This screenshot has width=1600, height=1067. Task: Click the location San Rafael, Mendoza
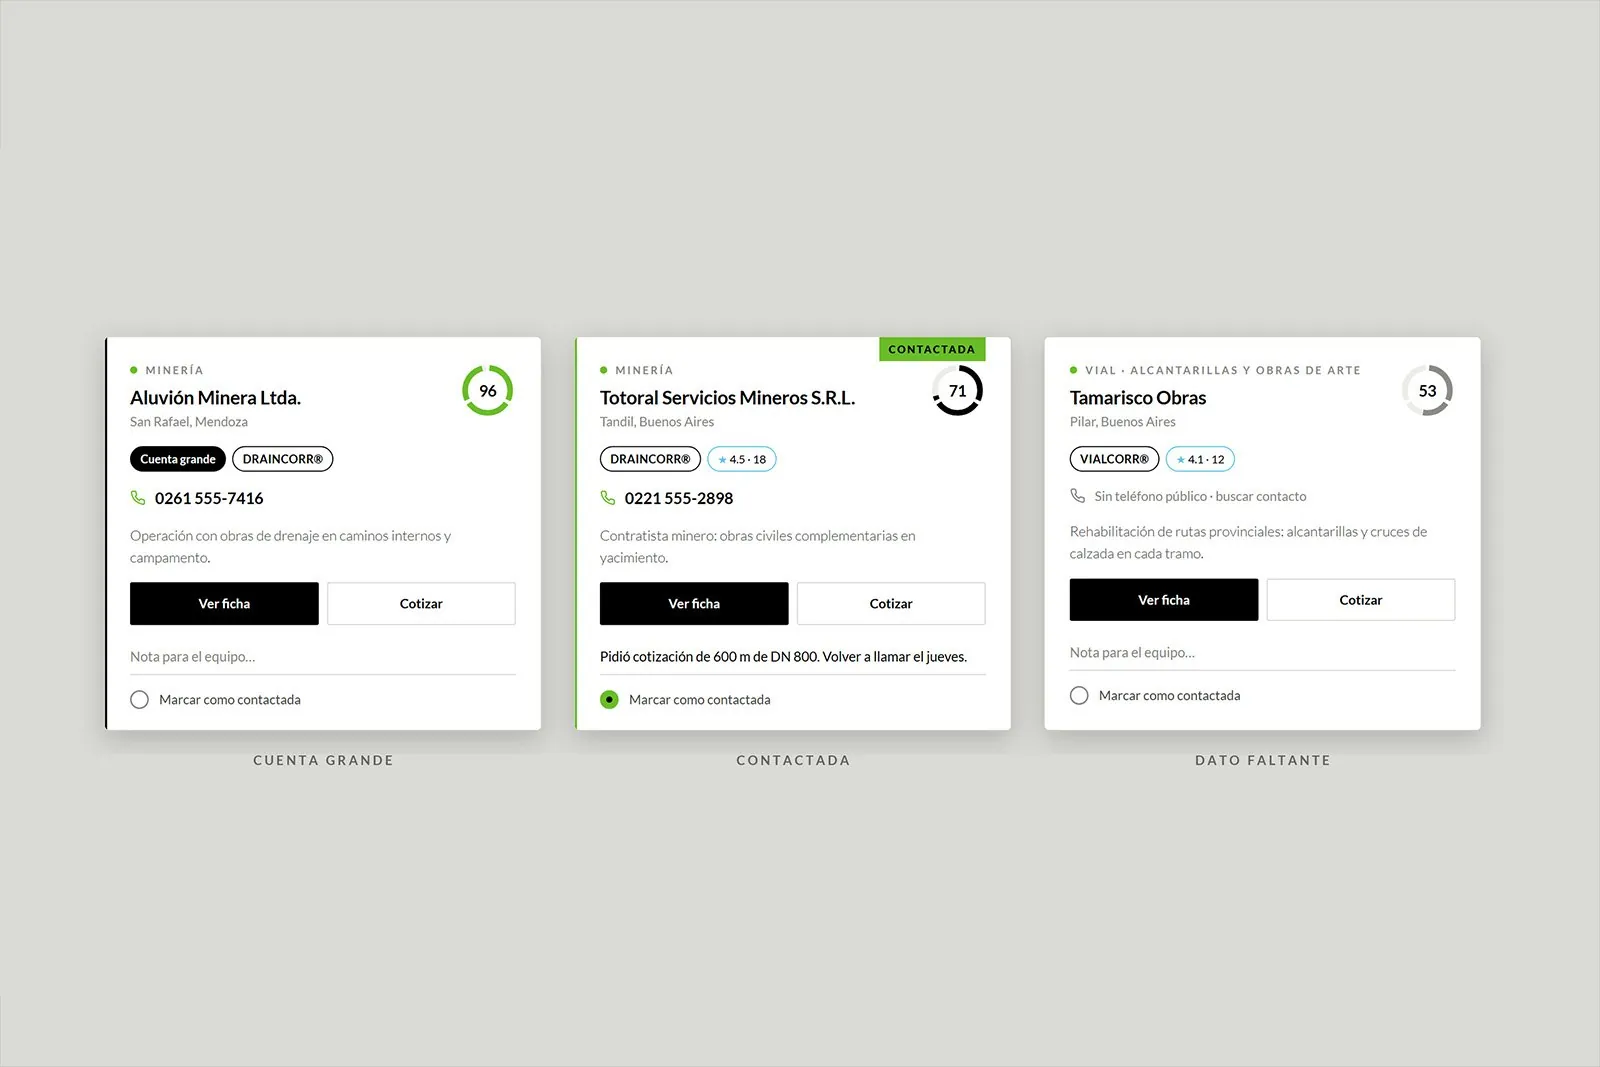click(189, 422)
